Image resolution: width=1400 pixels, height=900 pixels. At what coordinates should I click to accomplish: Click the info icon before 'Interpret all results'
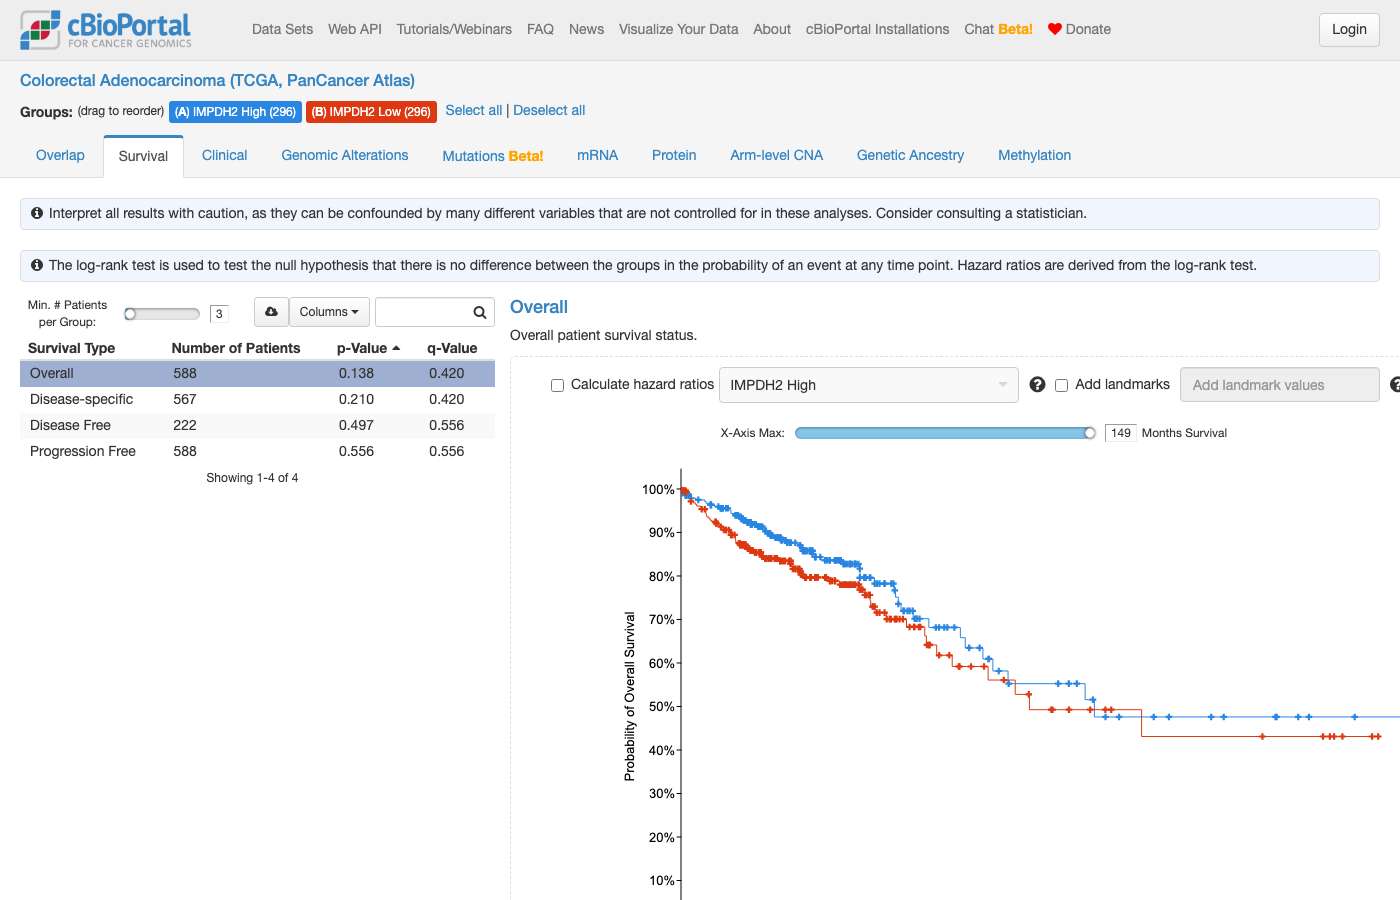(37, 213)
